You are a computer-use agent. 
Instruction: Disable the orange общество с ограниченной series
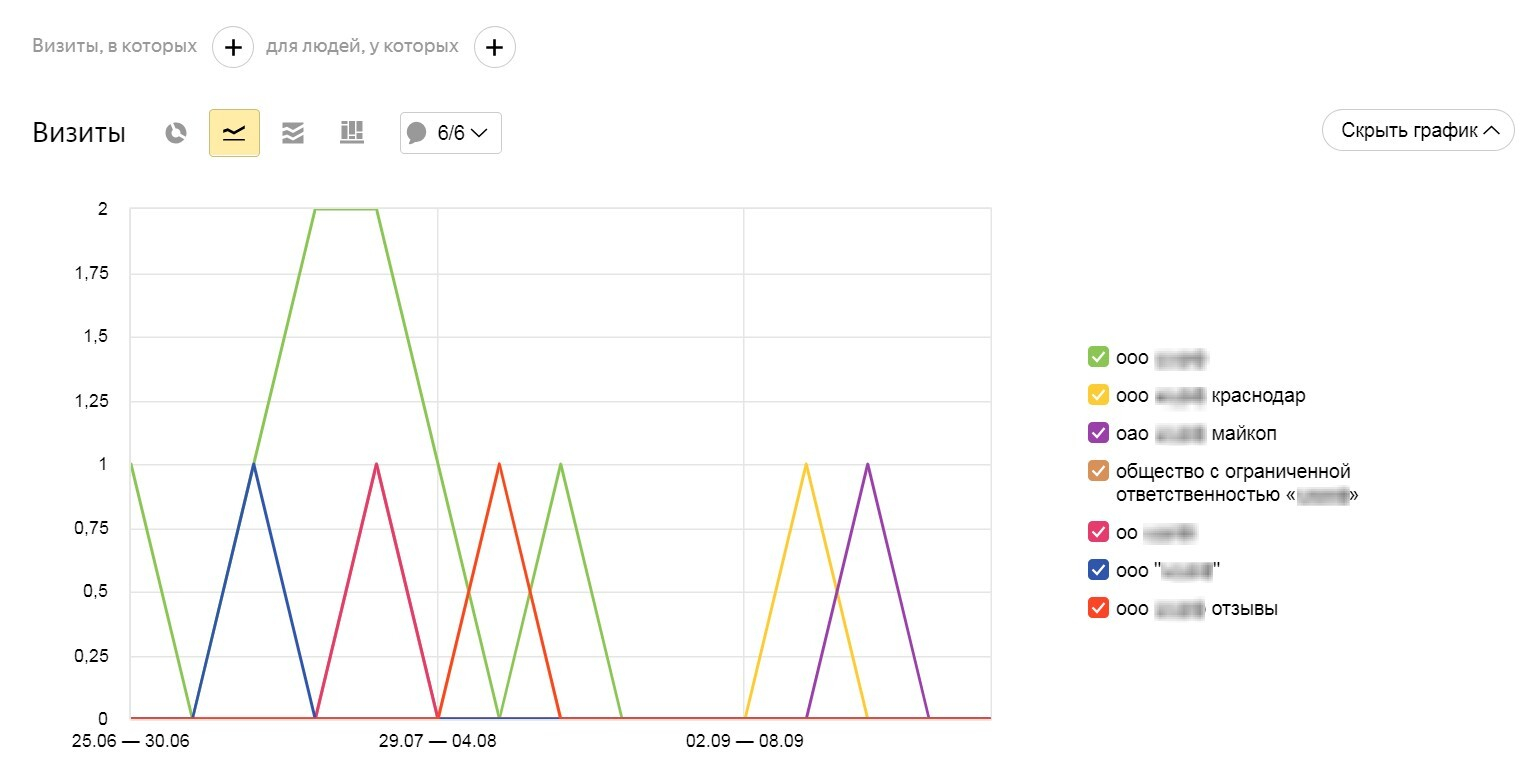click(1097, 471)
